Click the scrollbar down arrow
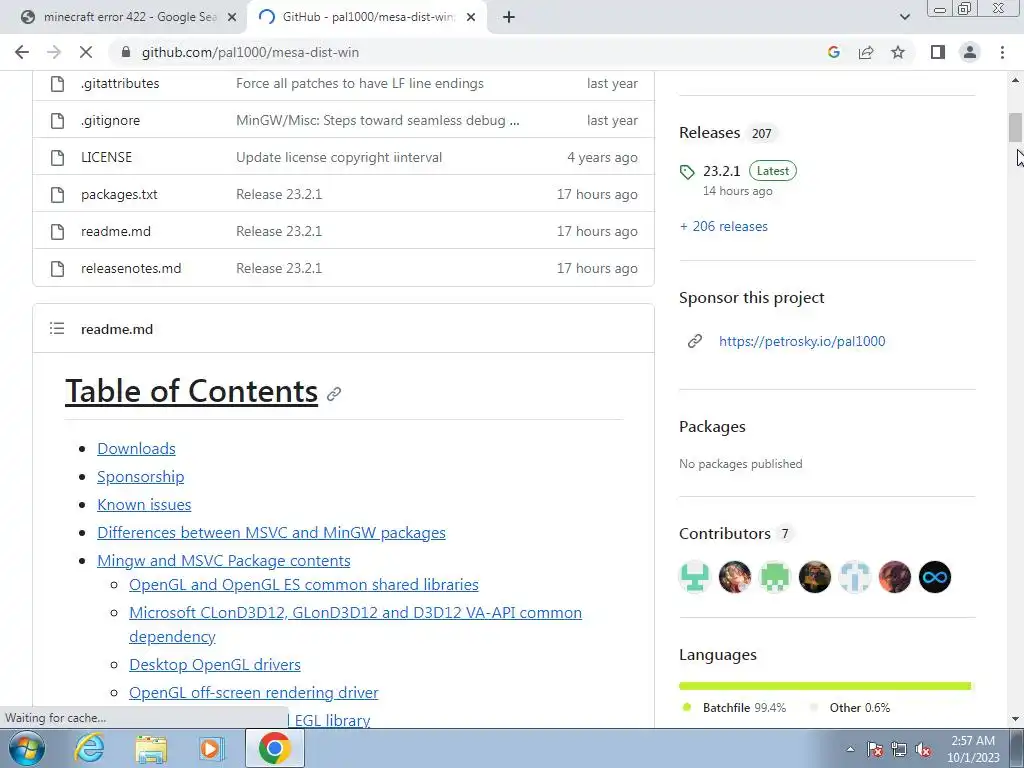Viewport: 1024px width, 768px height. click(x=1015, y=720)
